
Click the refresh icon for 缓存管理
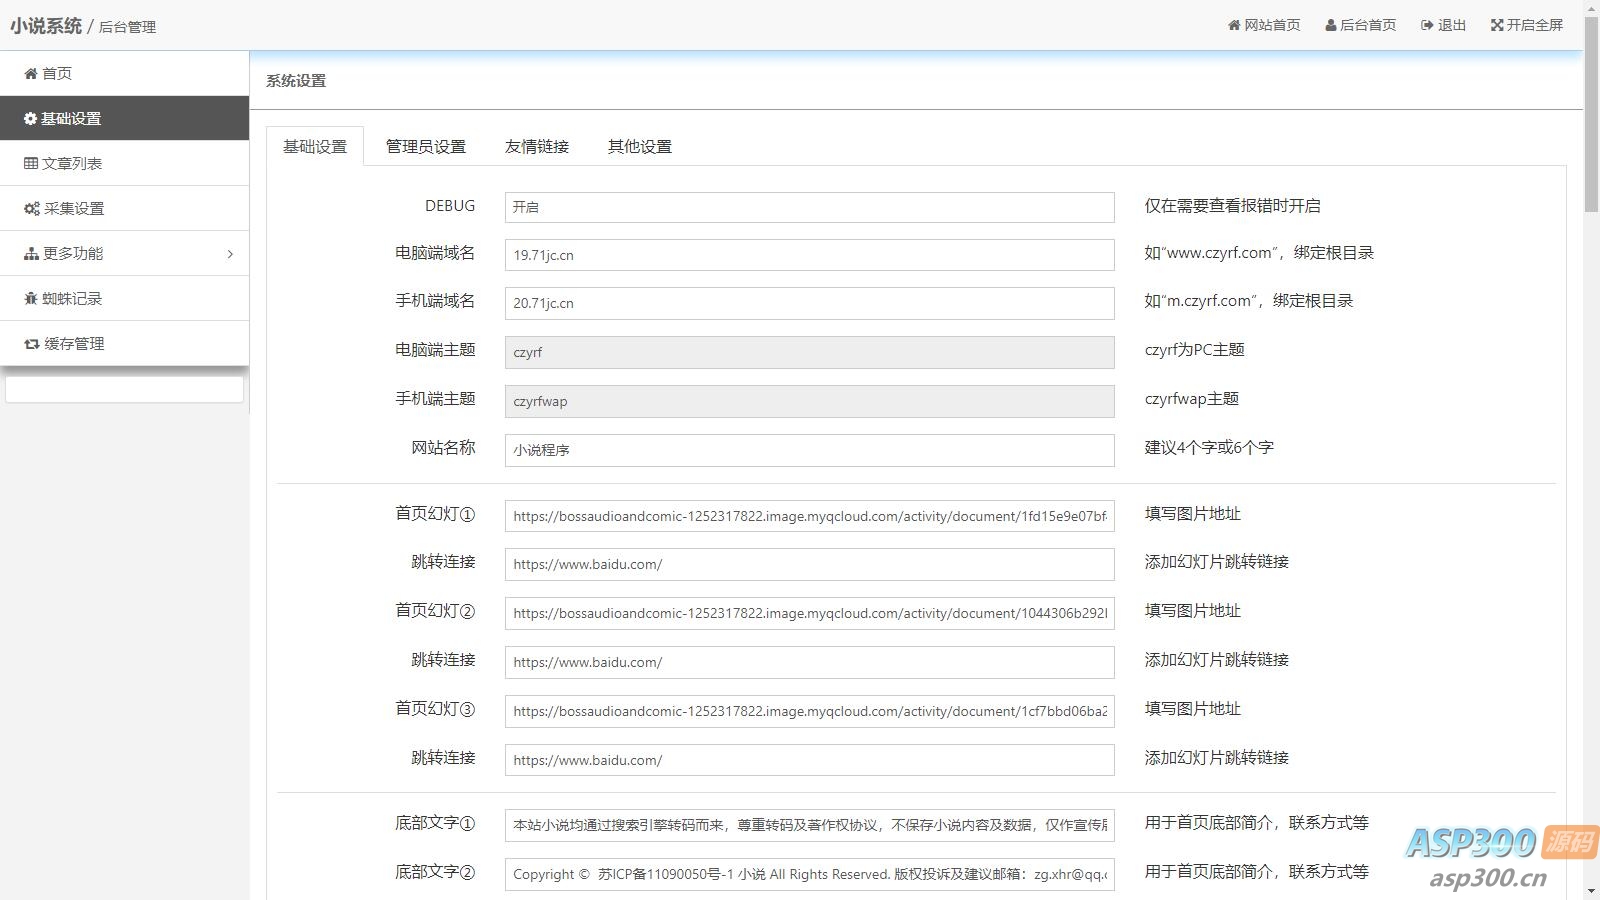point(32,344)
